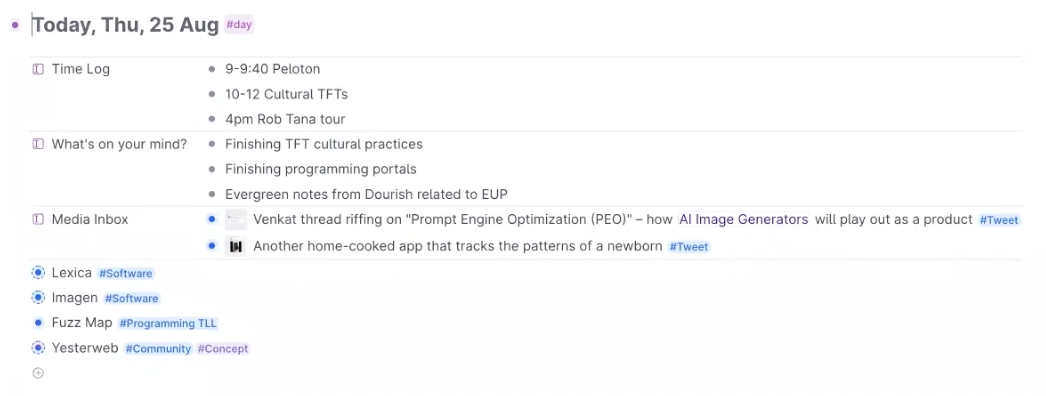
Task: Open the #Concept tag on Yesterweb
Action: point(223,349)
